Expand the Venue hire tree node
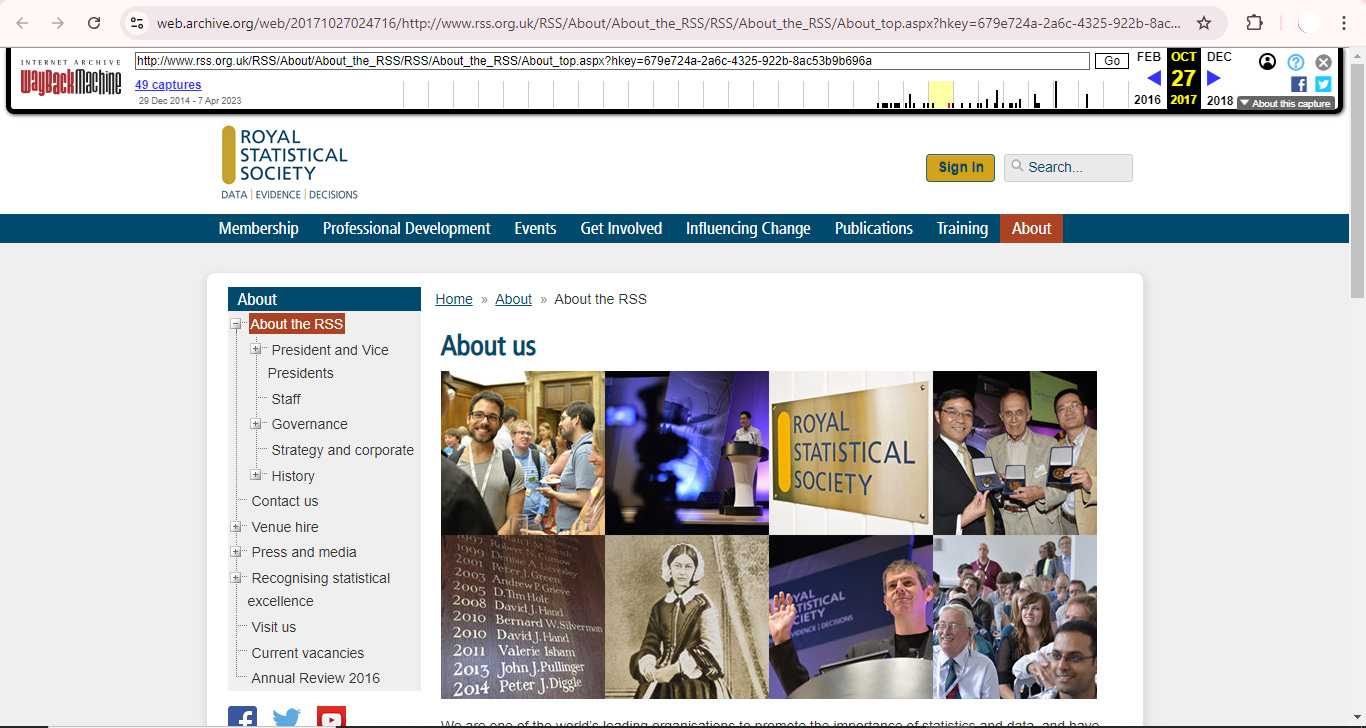The height and width of the screenshot is (728, 1366). pos(236,527)
